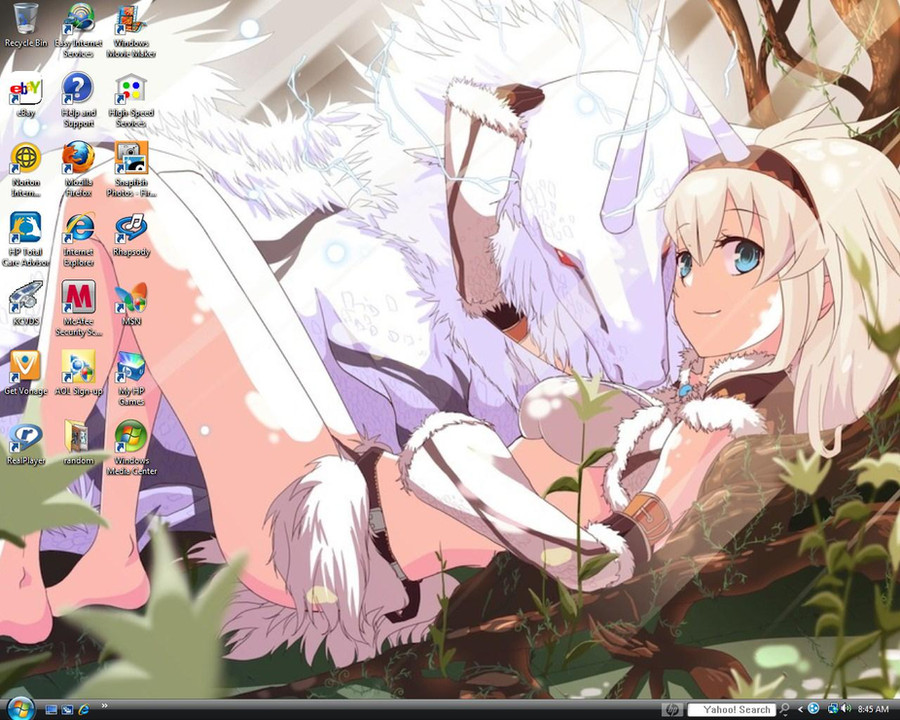
Task: Open the Recycle Bin icon
Action: click(x=25, y=25)
